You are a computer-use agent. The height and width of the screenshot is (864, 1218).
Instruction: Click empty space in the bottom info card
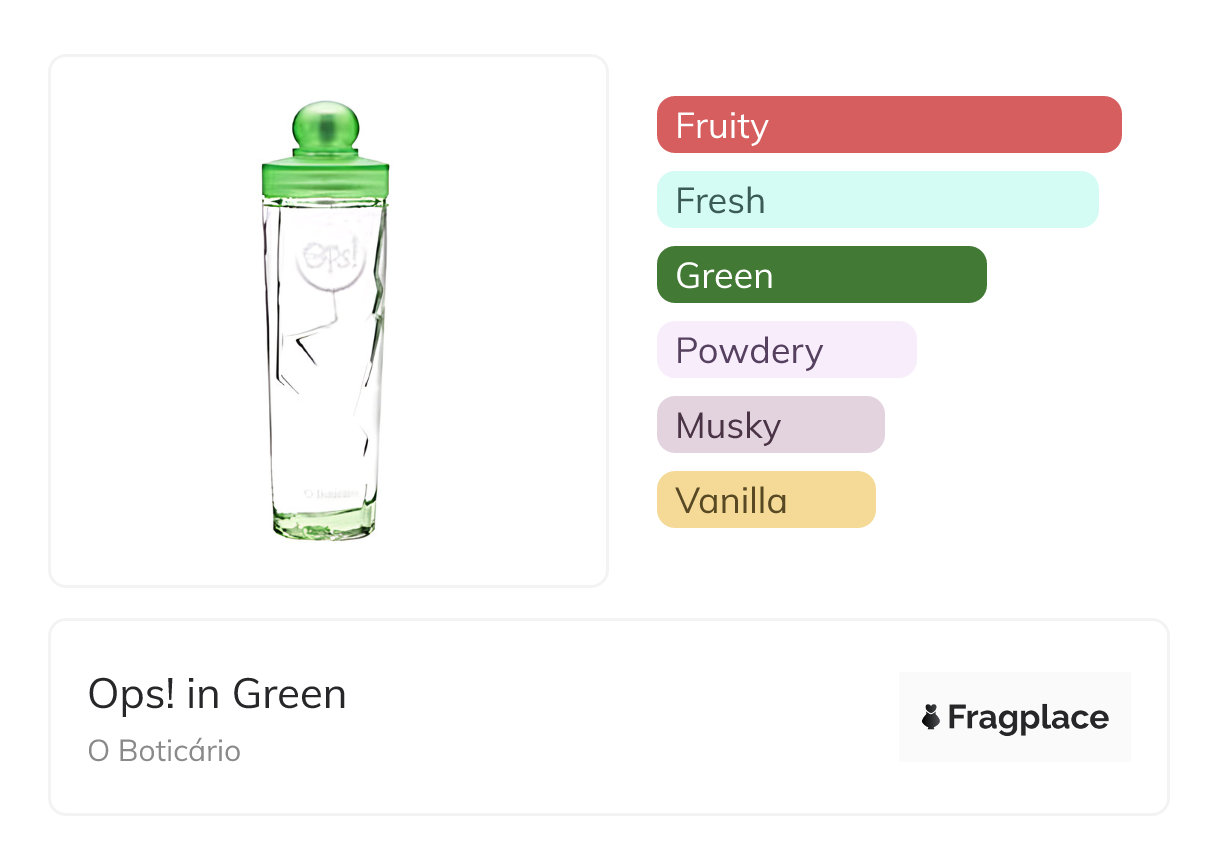click(x=620, y=720)
